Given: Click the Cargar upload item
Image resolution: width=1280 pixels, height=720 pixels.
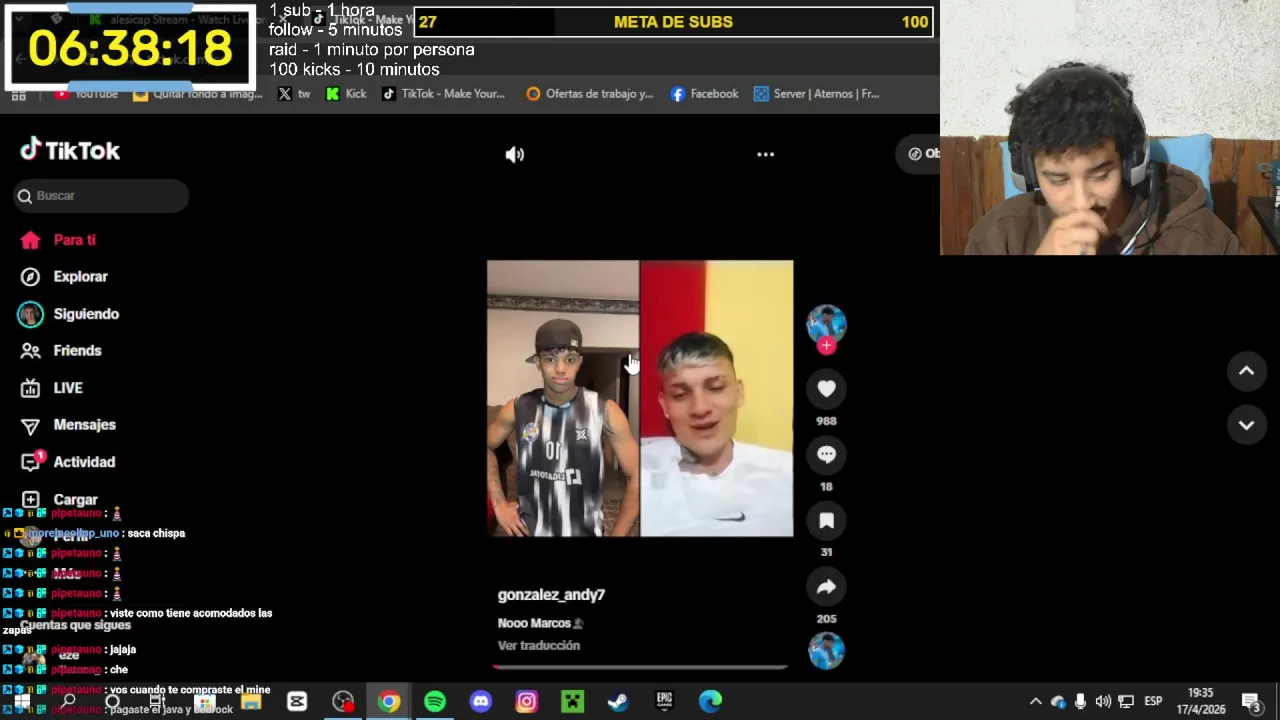Looking at the screenshot, I should (61, 499).
